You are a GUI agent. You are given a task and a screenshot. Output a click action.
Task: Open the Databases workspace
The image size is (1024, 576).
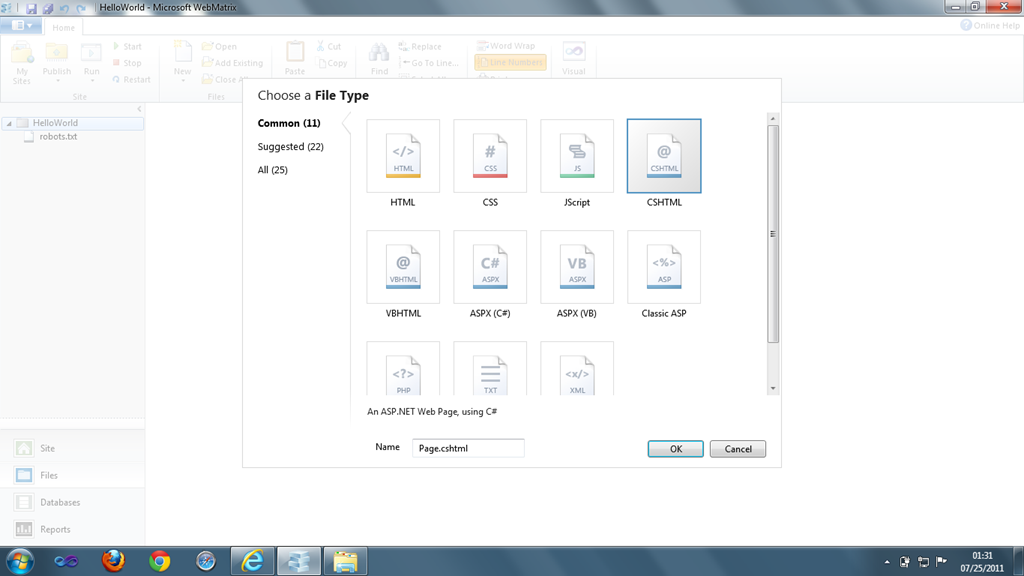(72, 502)
